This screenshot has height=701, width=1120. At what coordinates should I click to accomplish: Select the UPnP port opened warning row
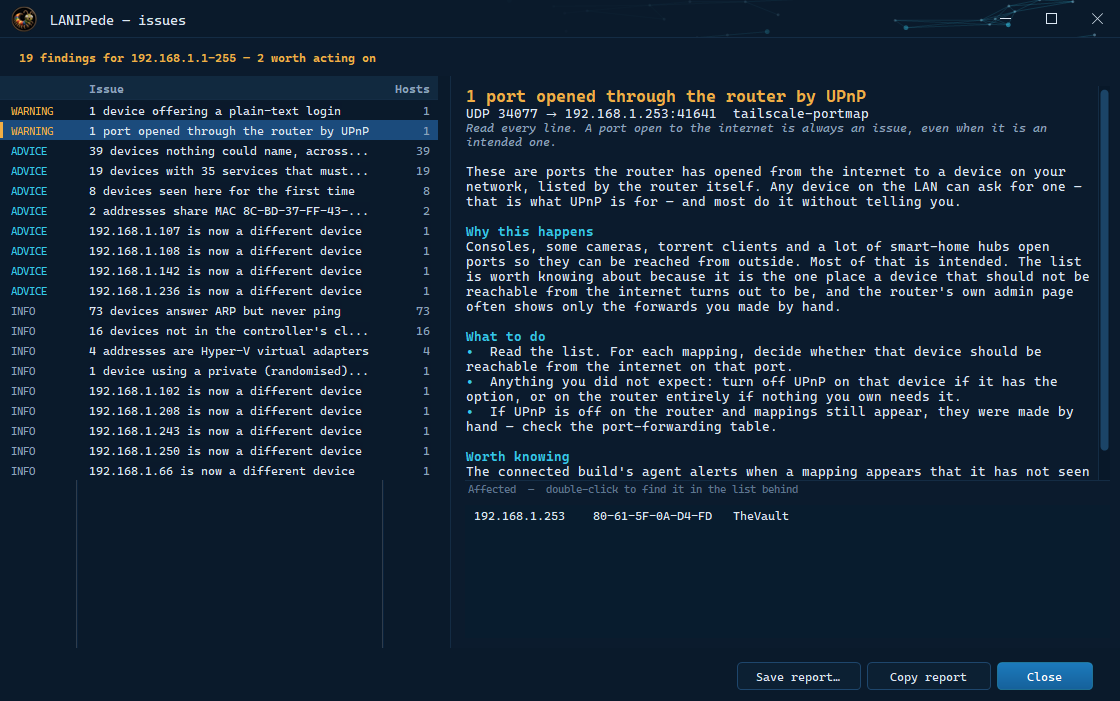tap(219, 131)
